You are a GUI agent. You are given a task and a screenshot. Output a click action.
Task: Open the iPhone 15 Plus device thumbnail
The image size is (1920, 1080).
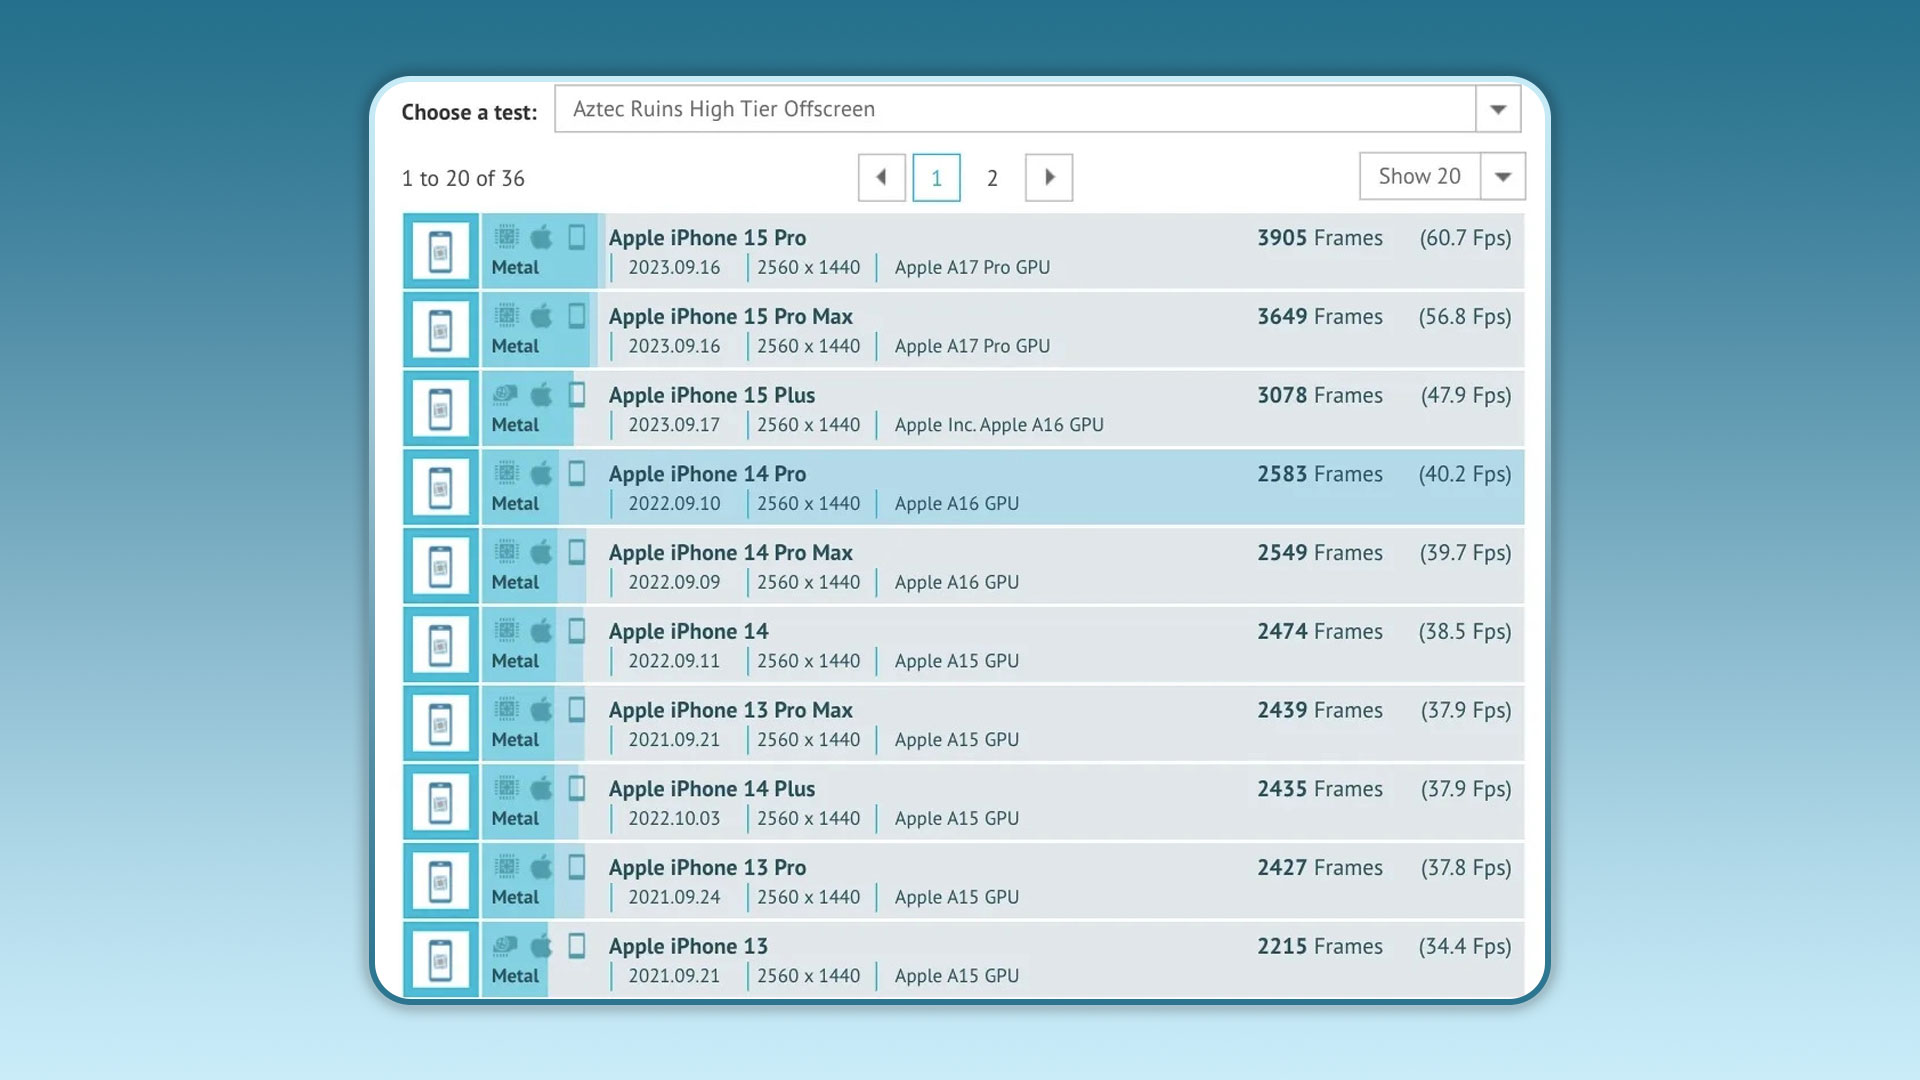441,409
